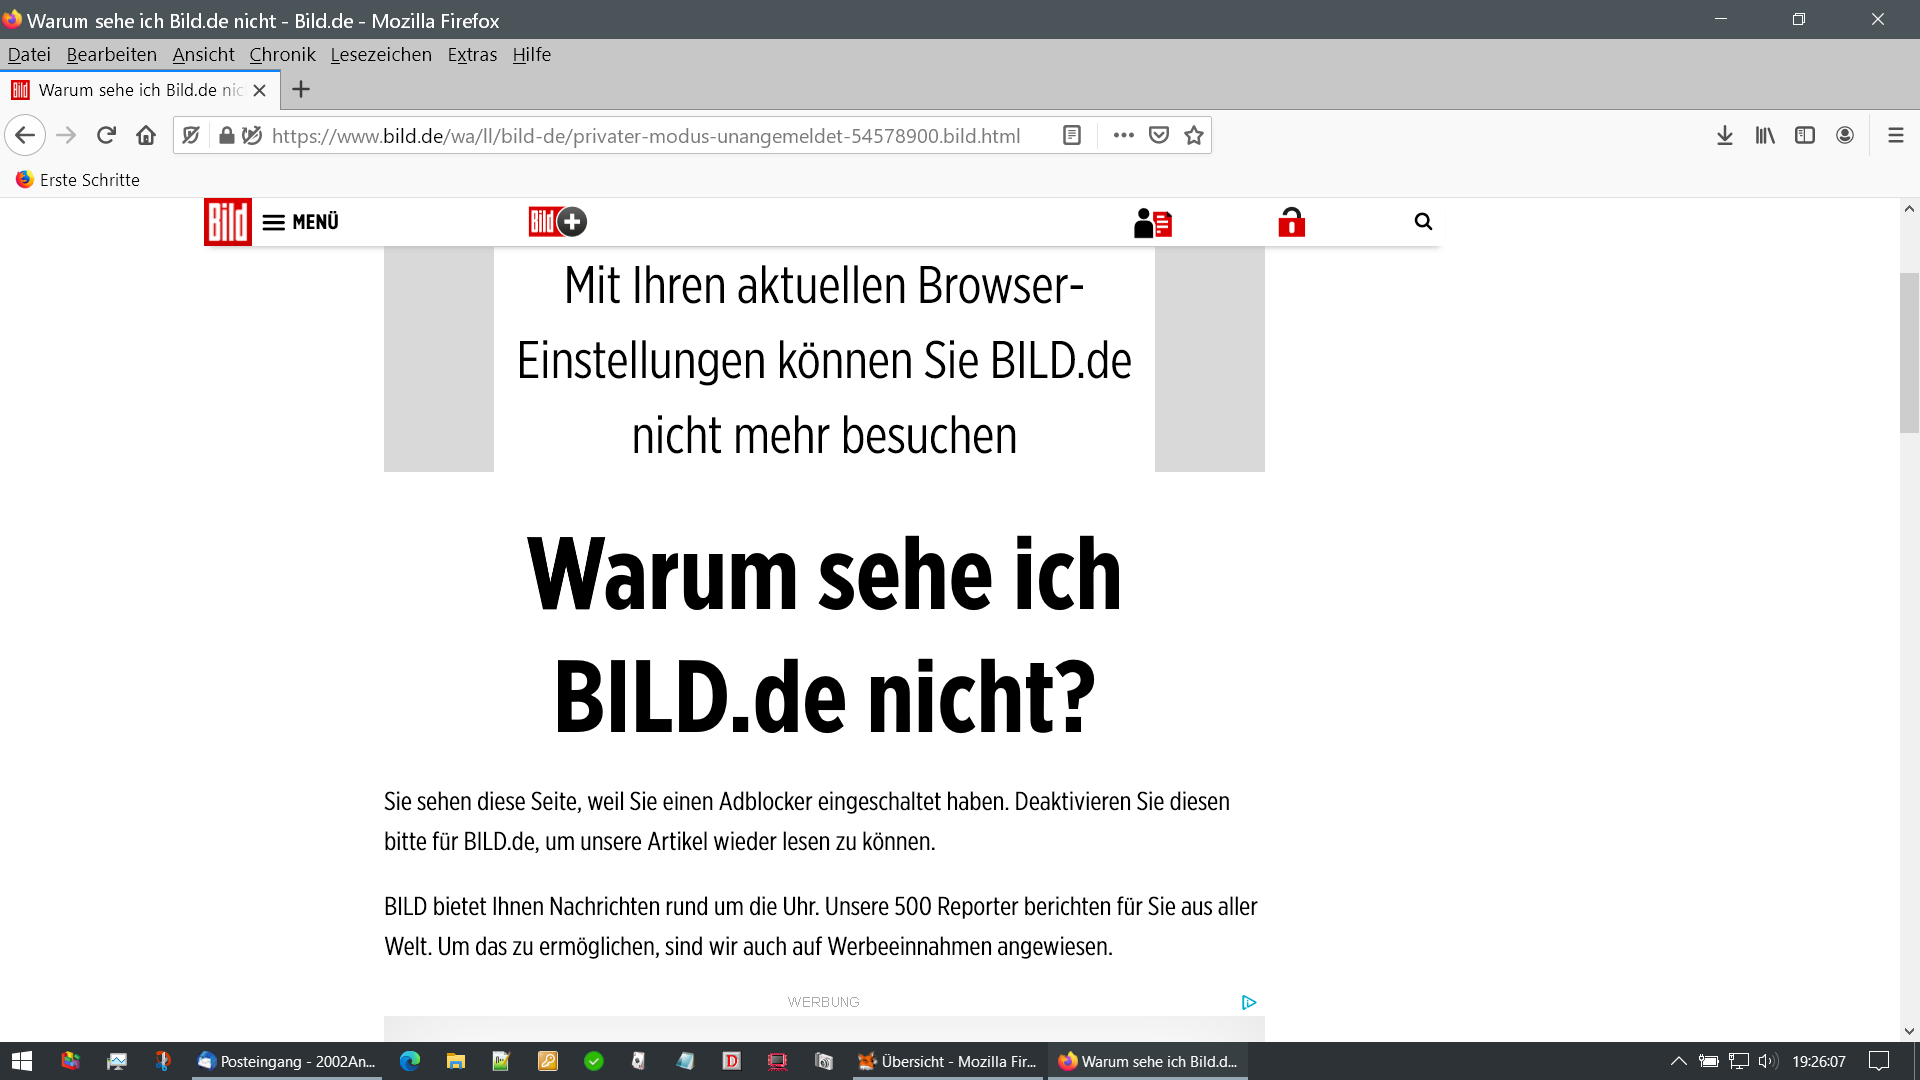Toggle the reader view icon
The height and width of the screenshot is (1080, 1920).
click(1072, 135)
